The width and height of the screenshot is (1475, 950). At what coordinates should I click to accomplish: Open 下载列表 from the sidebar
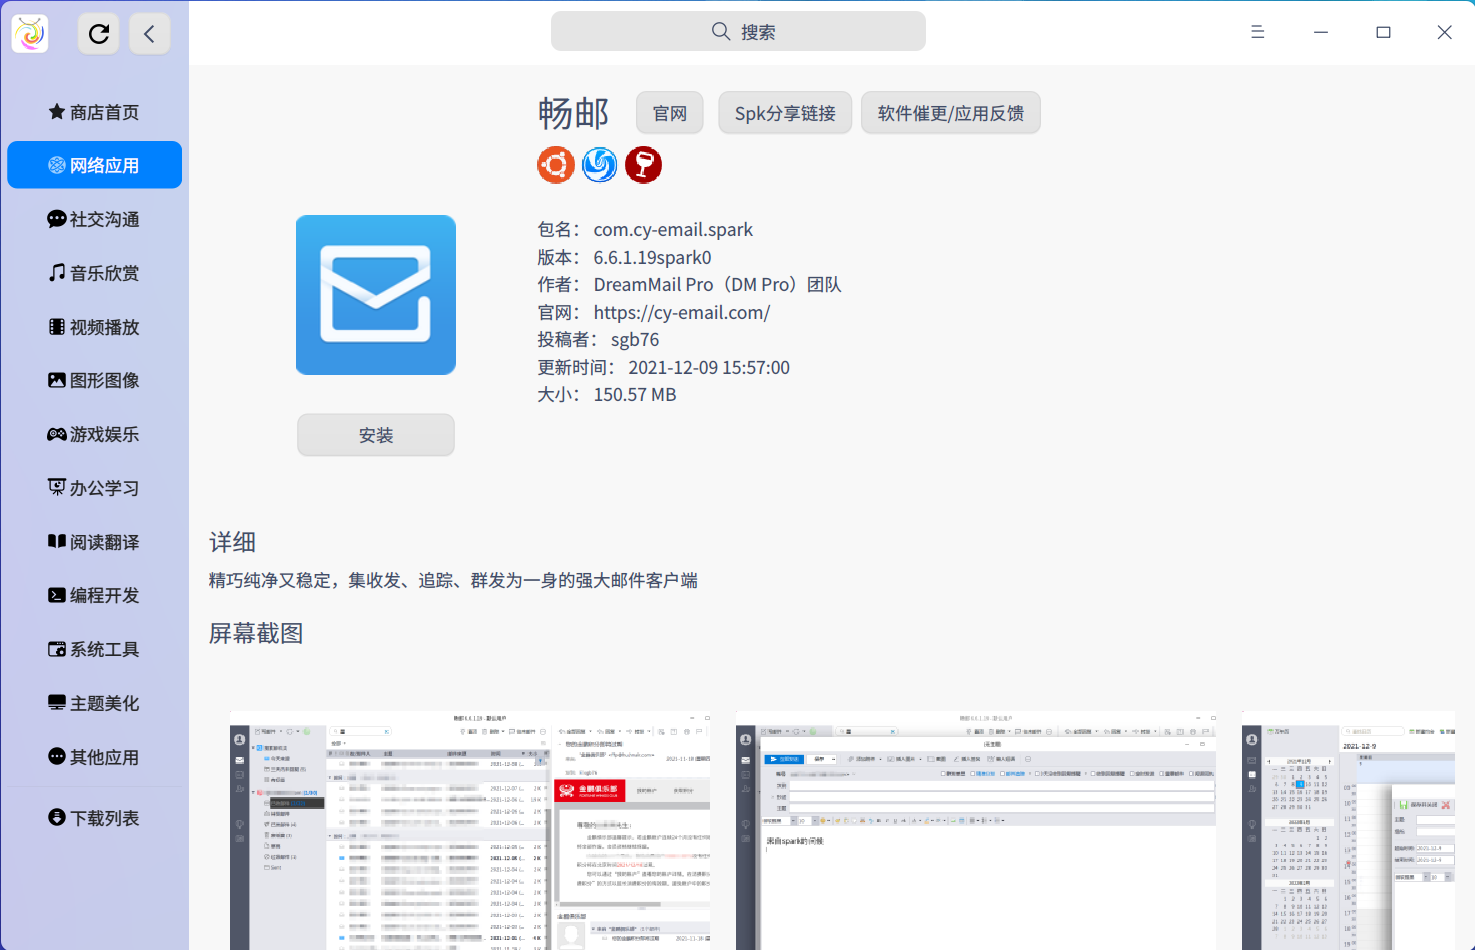(94, 817)
